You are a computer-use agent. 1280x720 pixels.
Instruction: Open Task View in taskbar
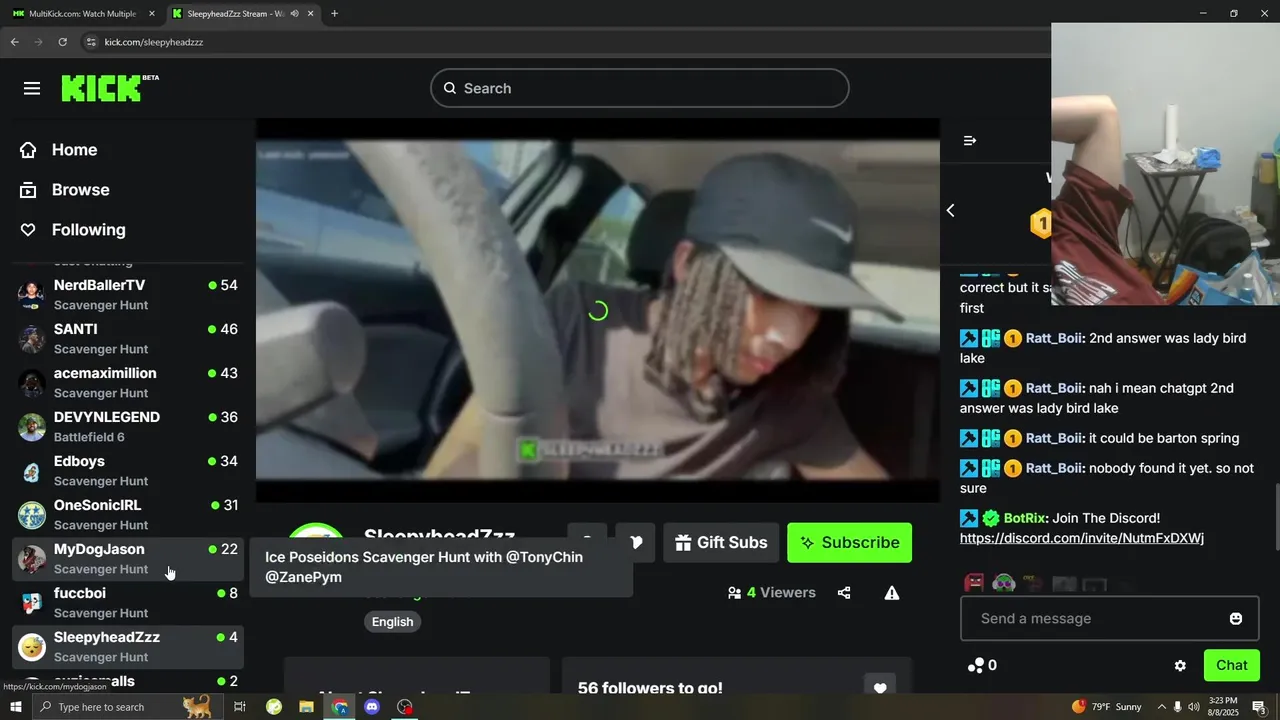(x=240, y=707)
